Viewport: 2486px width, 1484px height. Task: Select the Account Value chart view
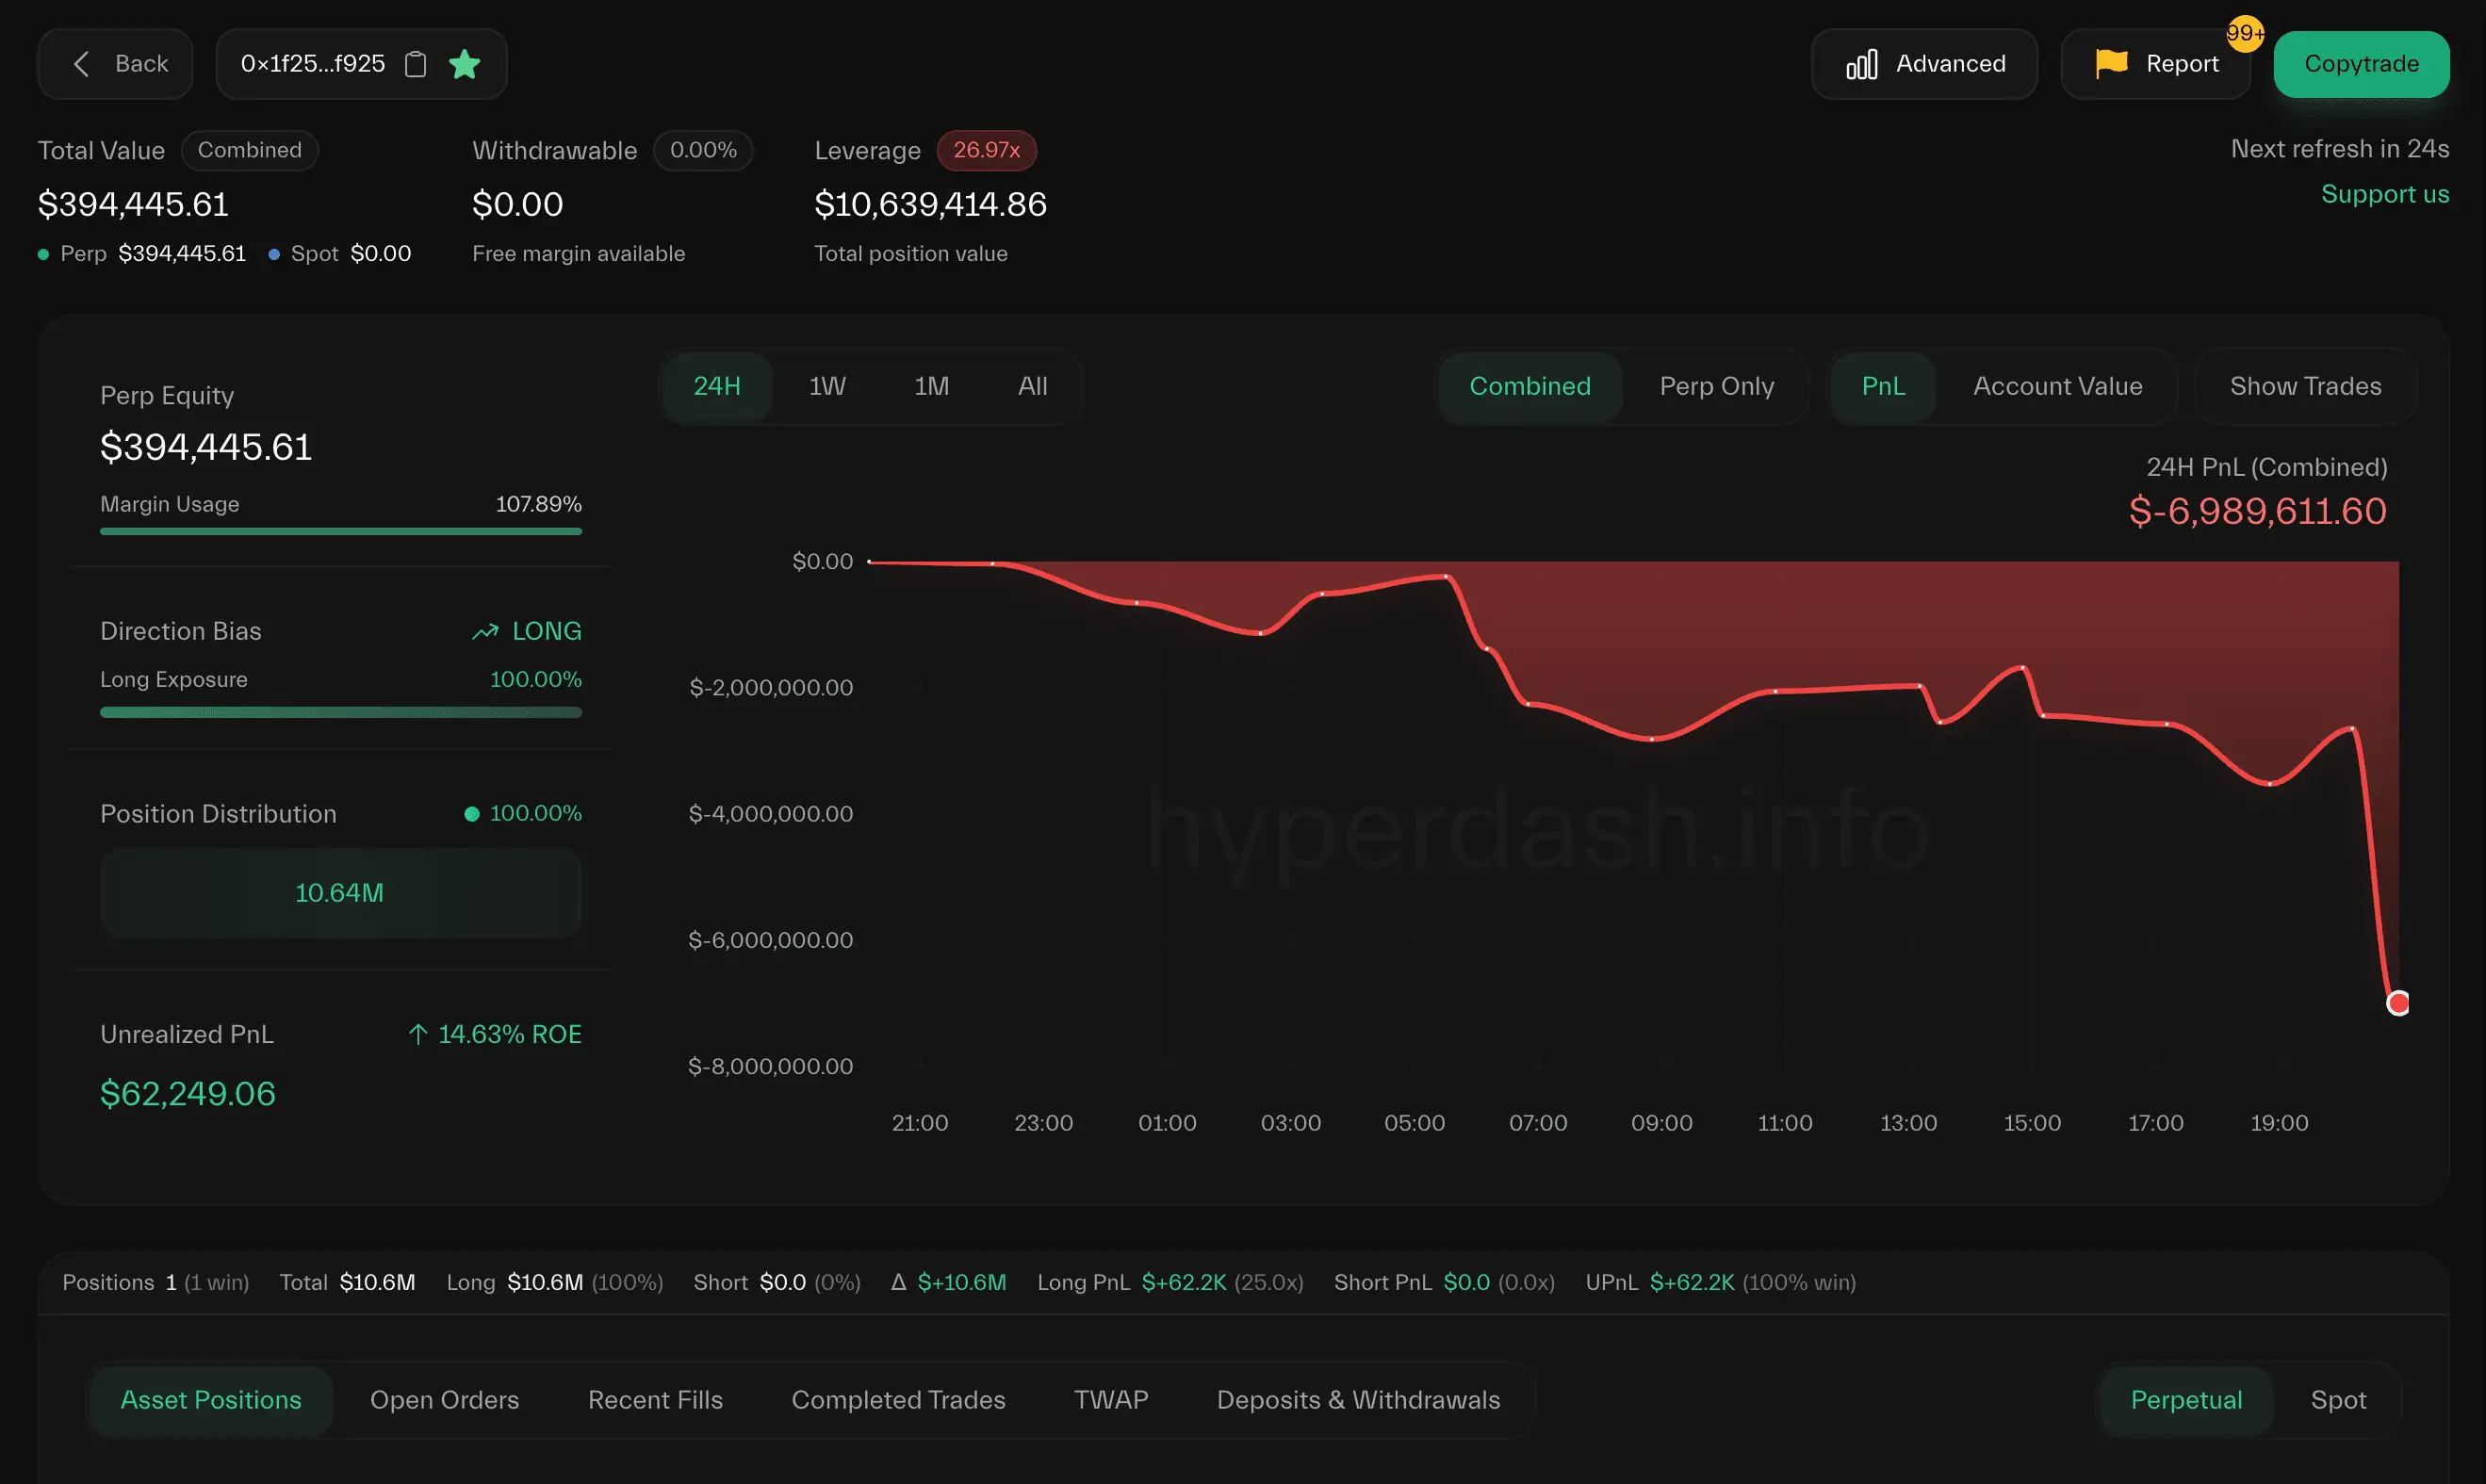2057,386
